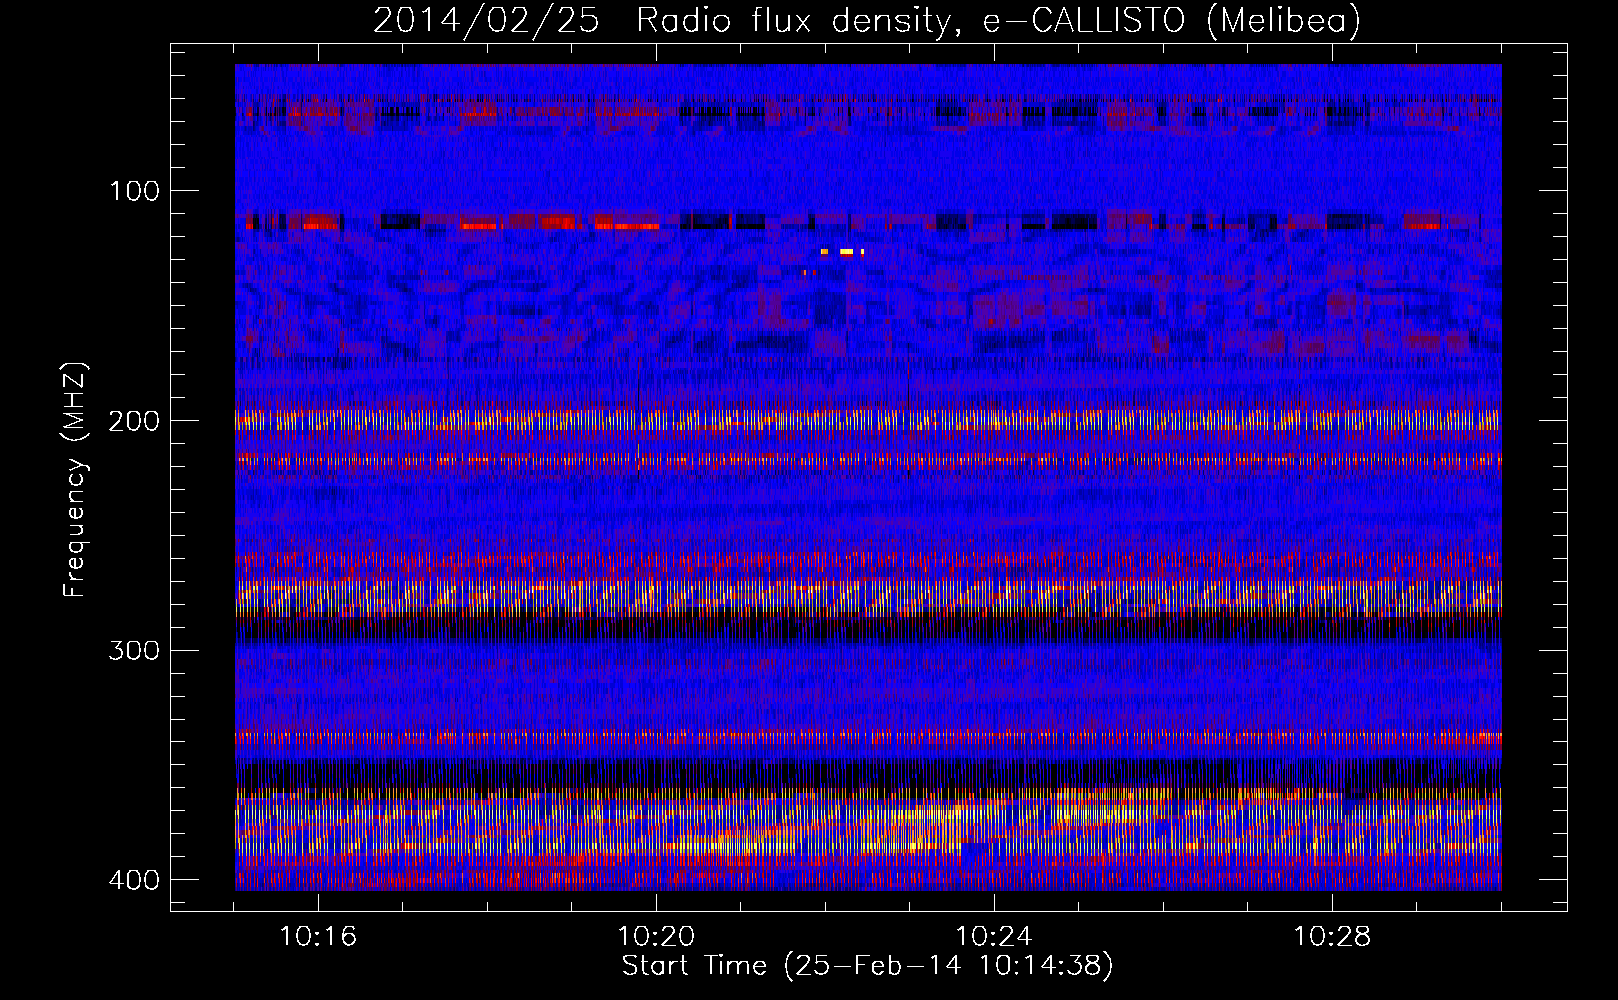Click the 'Frequency (MHZ)' axis label
Screen dimensions: 1618x1000
pyautogui.click(x=75, y=480)
